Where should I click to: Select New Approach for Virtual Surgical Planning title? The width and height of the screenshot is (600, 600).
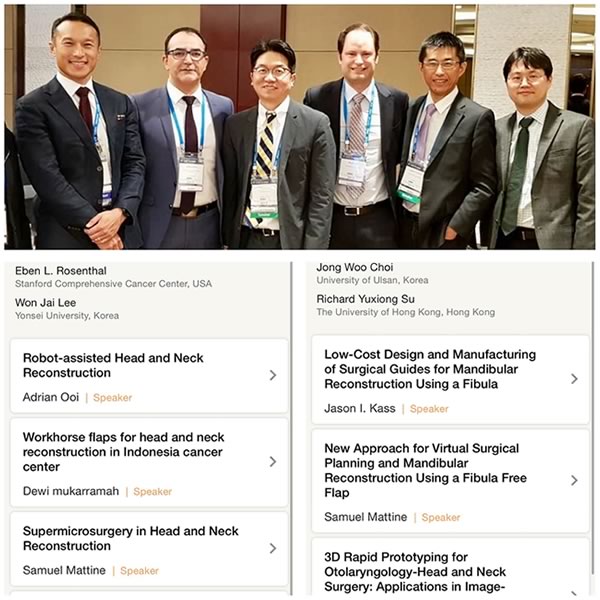click(426, 470)
